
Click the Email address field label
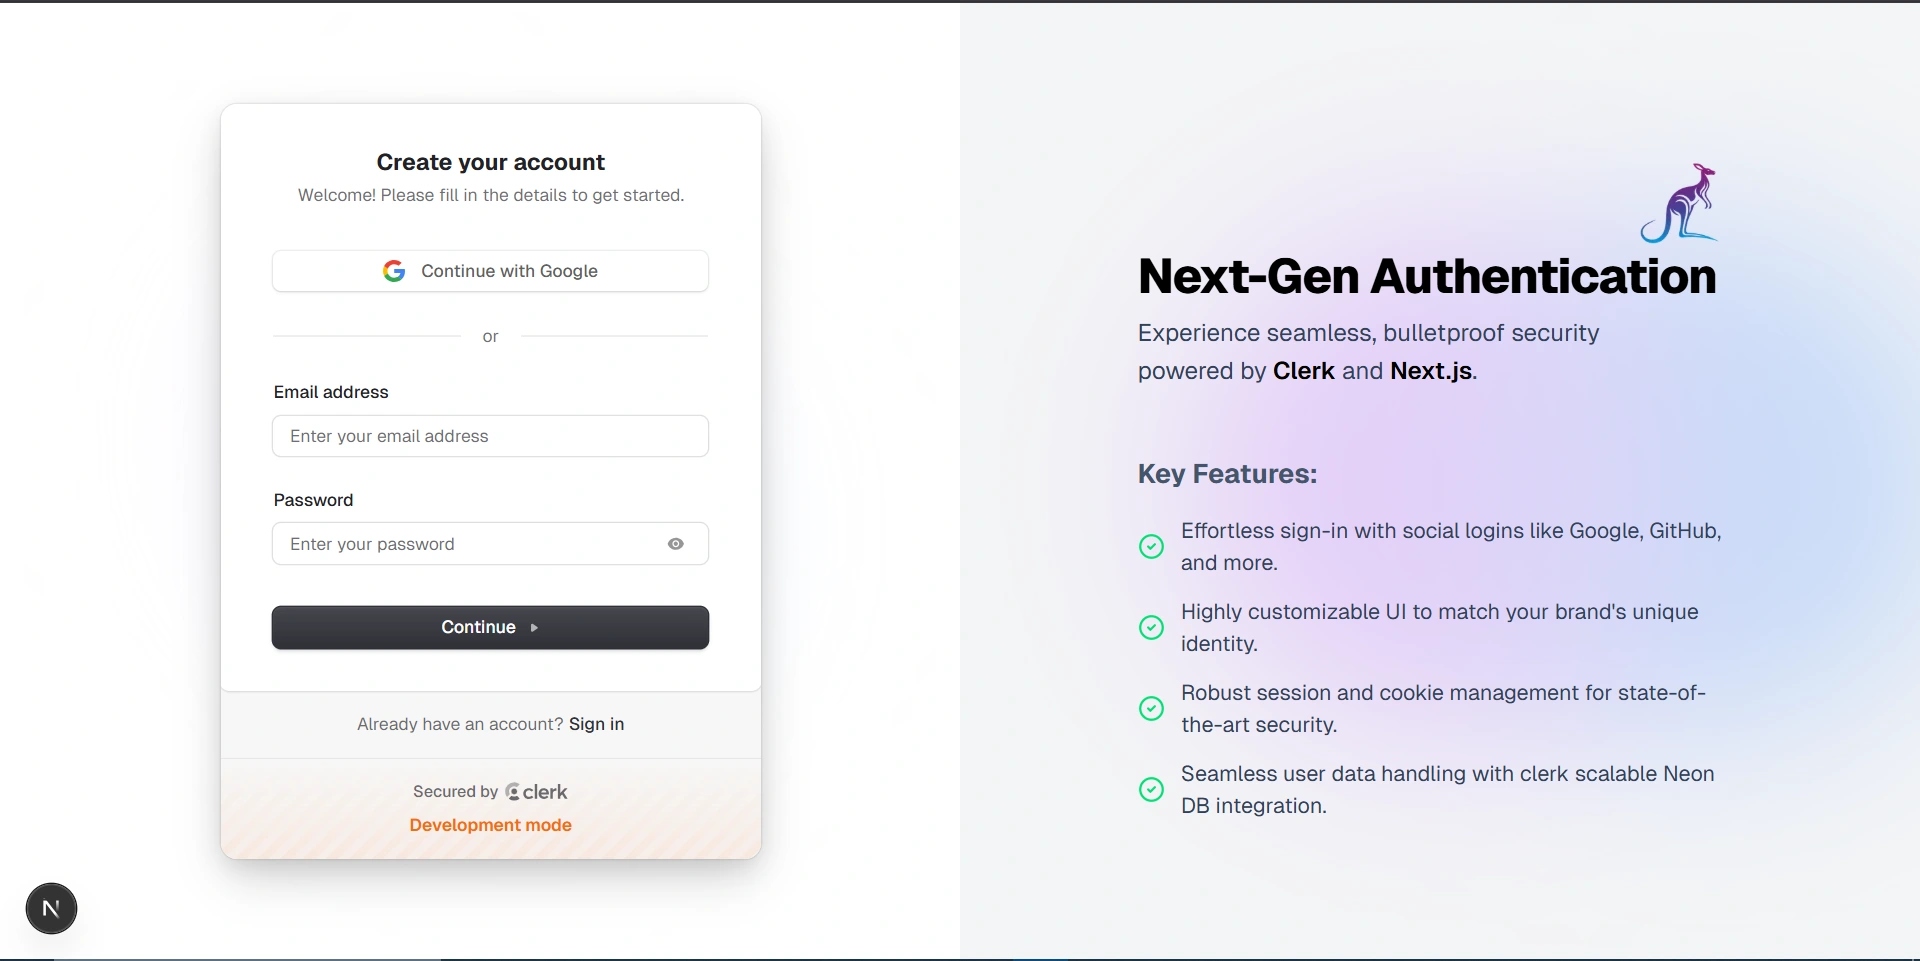tap(331, 392)
